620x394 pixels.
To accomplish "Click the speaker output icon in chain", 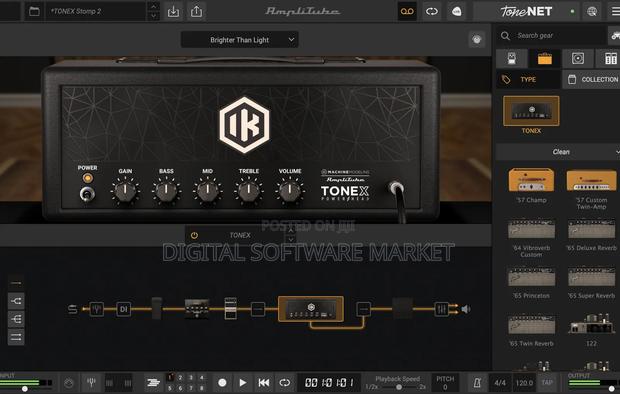I will click(466, 309).
